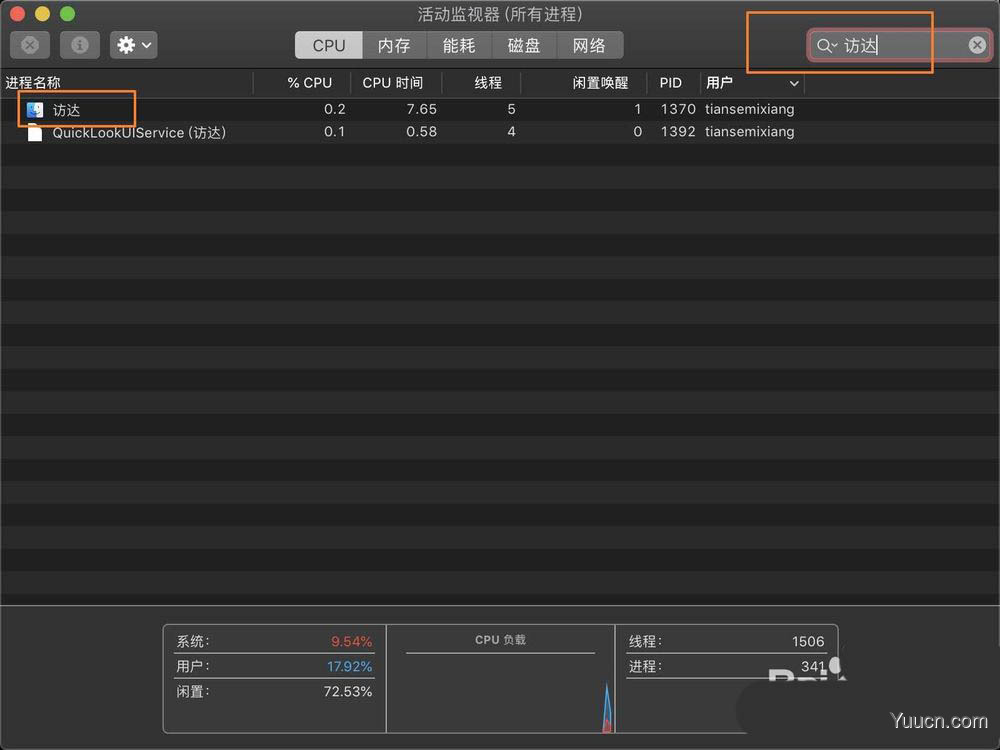1000x750 pixels.
Task: Select the 访达 process name
Action: click(66, 110)
